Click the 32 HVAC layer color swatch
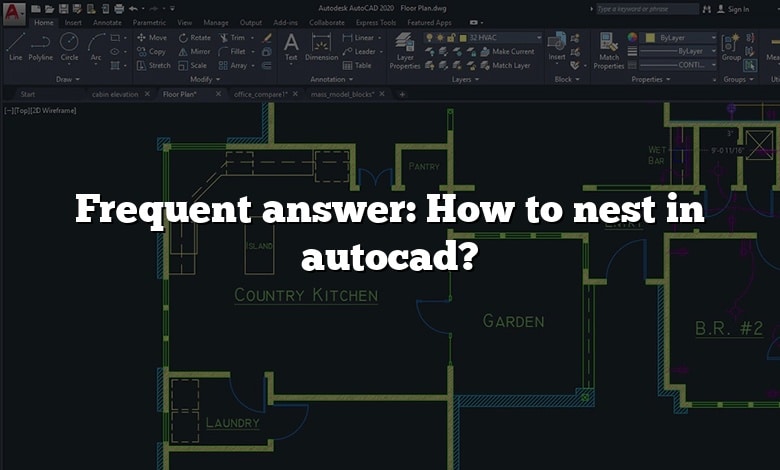This screenshot has width=780, height=470. tap(463, 37)
